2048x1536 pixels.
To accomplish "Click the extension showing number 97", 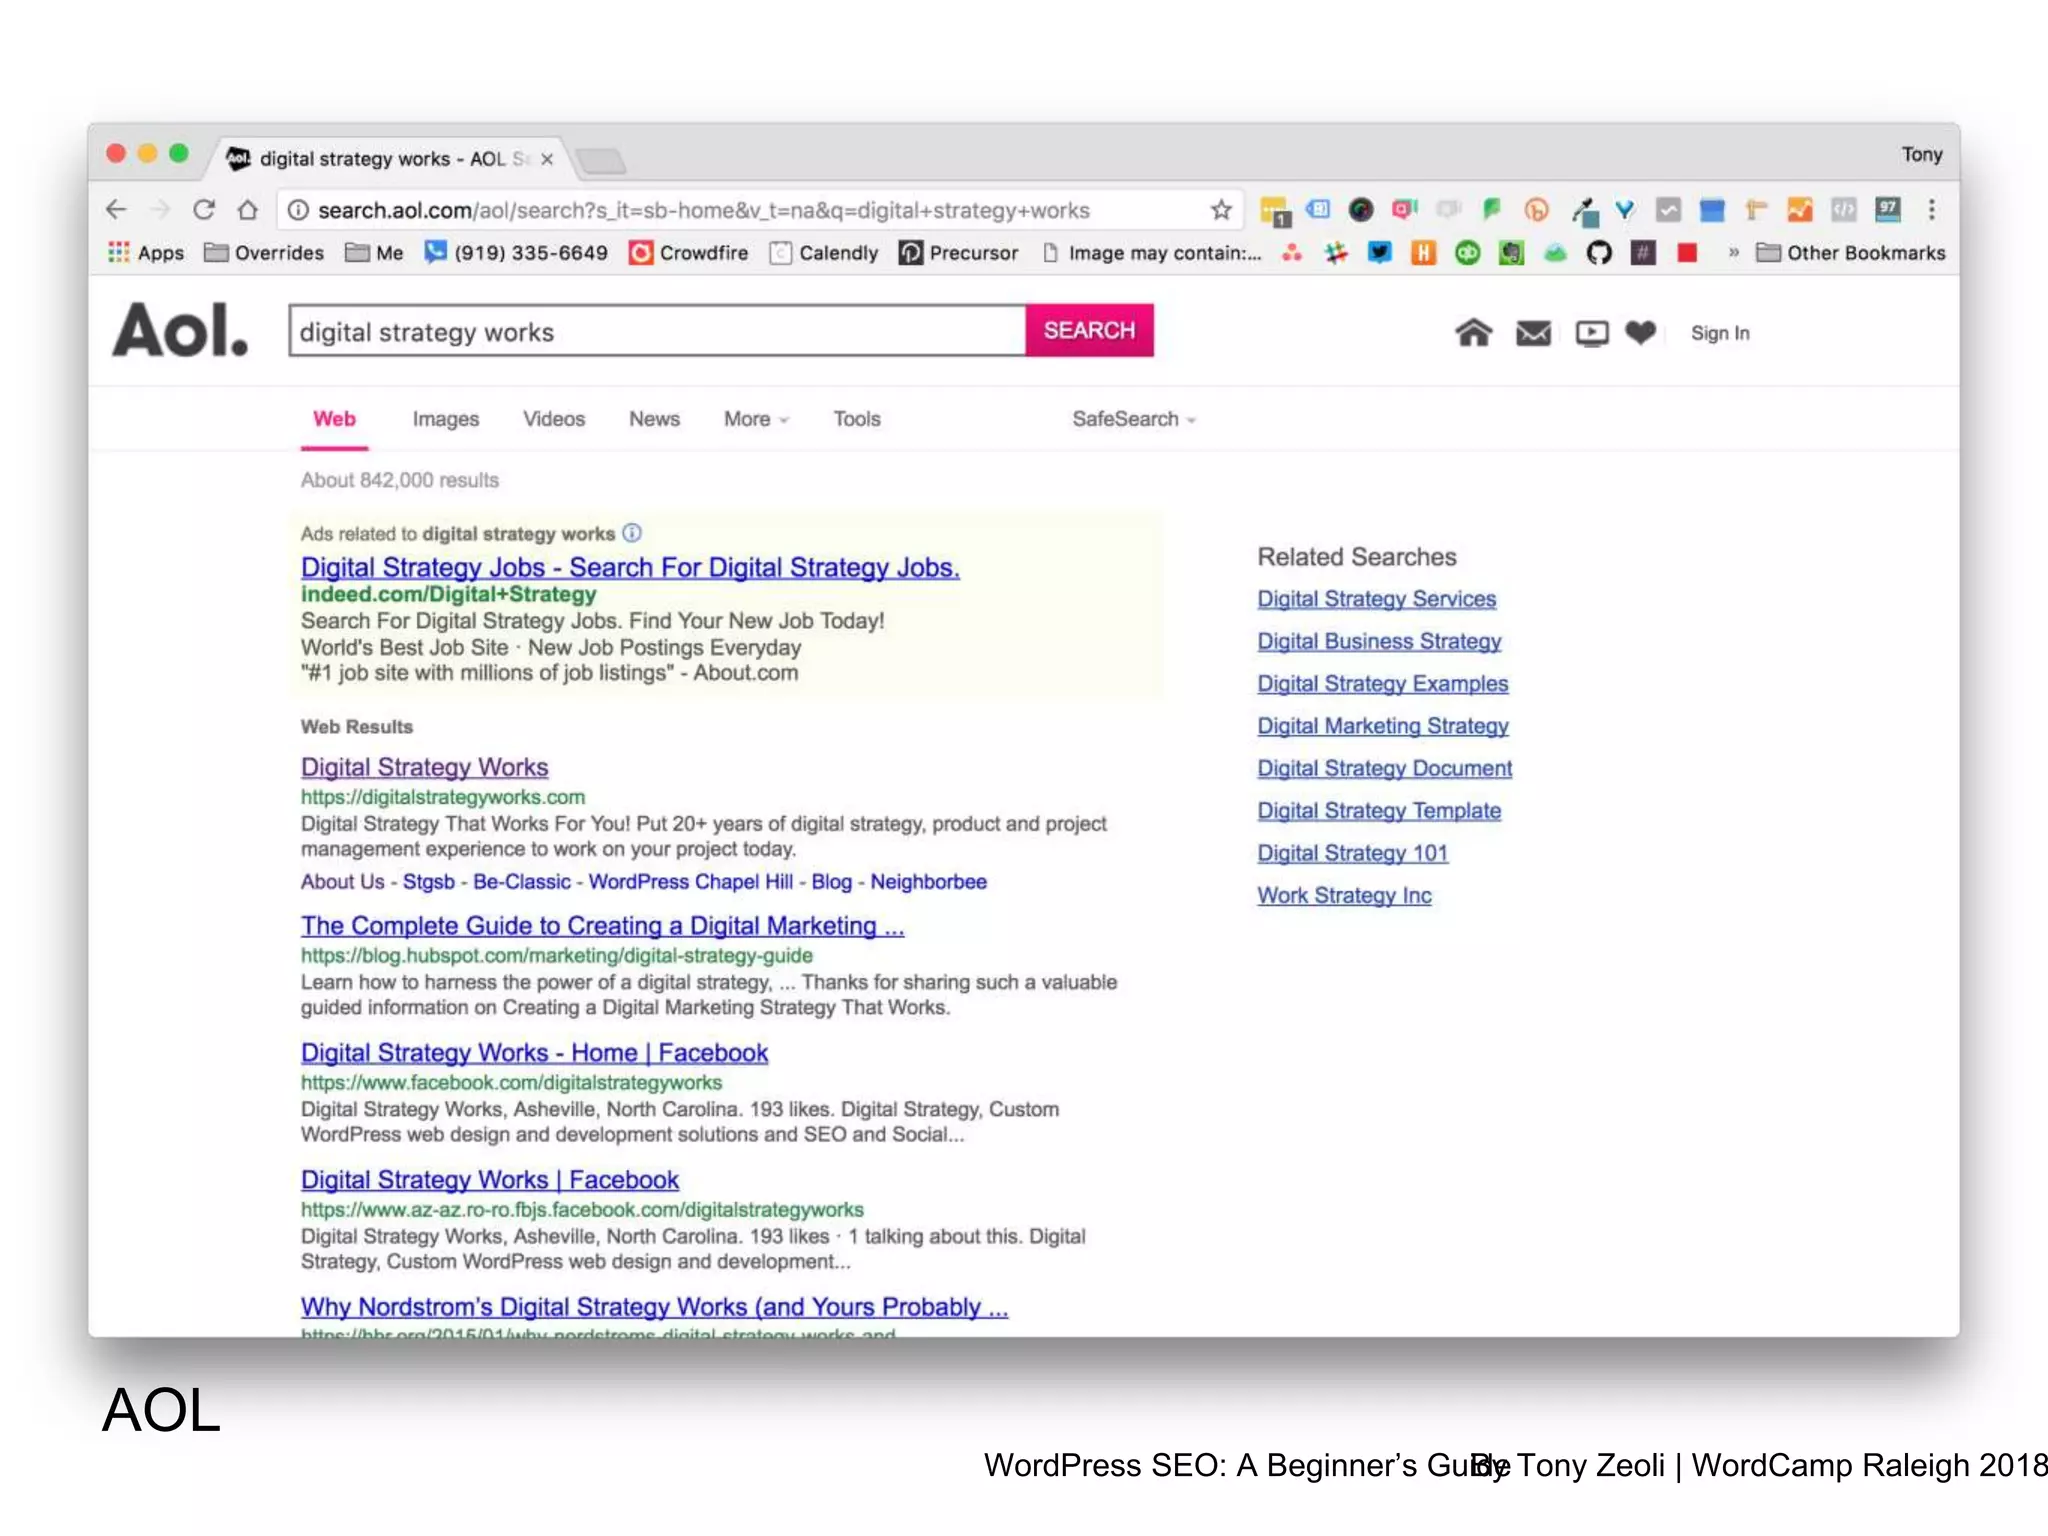I will 1888,209.
